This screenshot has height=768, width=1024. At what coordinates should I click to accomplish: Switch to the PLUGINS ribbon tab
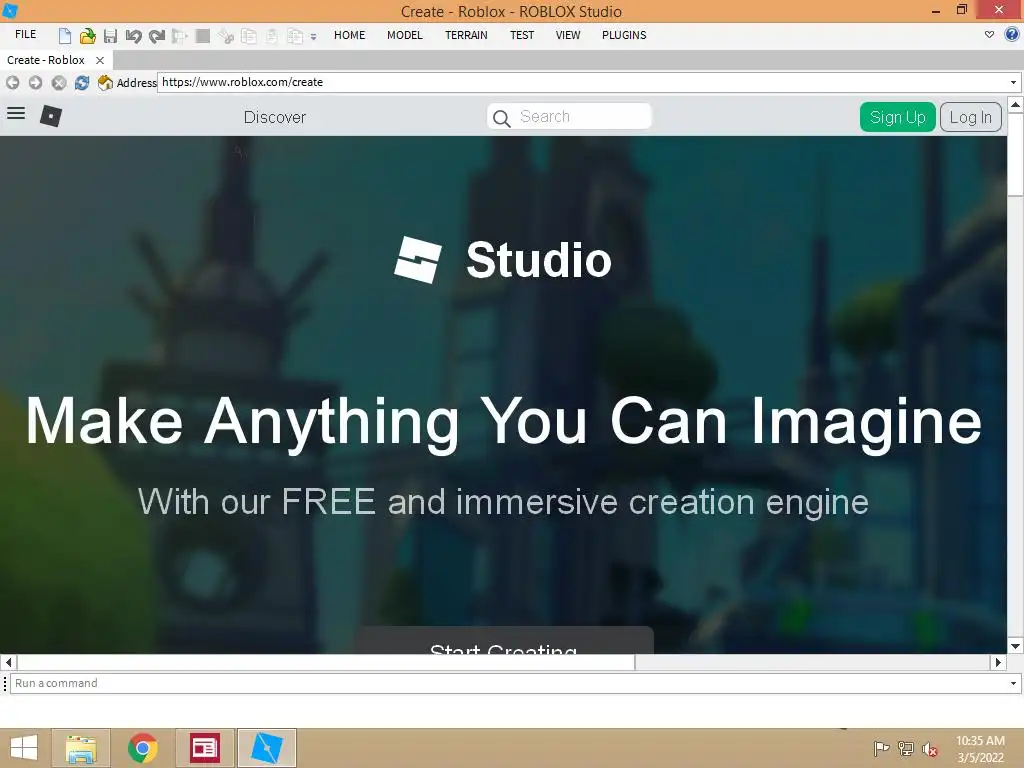624,35
